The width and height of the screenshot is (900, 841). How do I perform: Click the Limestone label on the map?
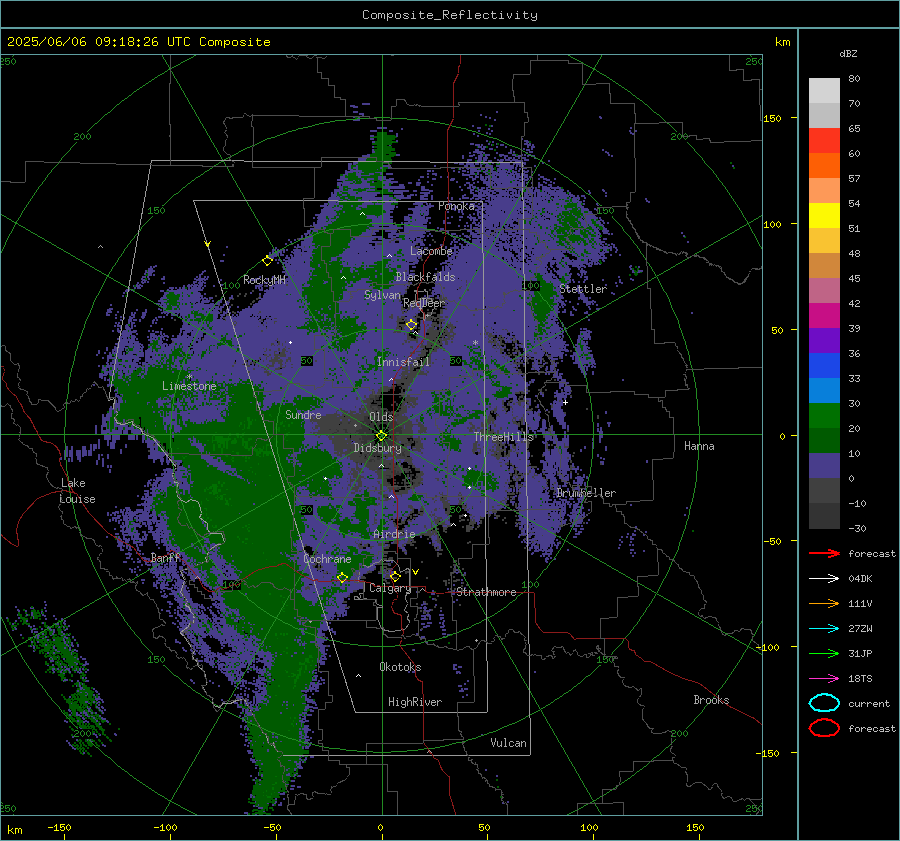click(x=189, y=386)
